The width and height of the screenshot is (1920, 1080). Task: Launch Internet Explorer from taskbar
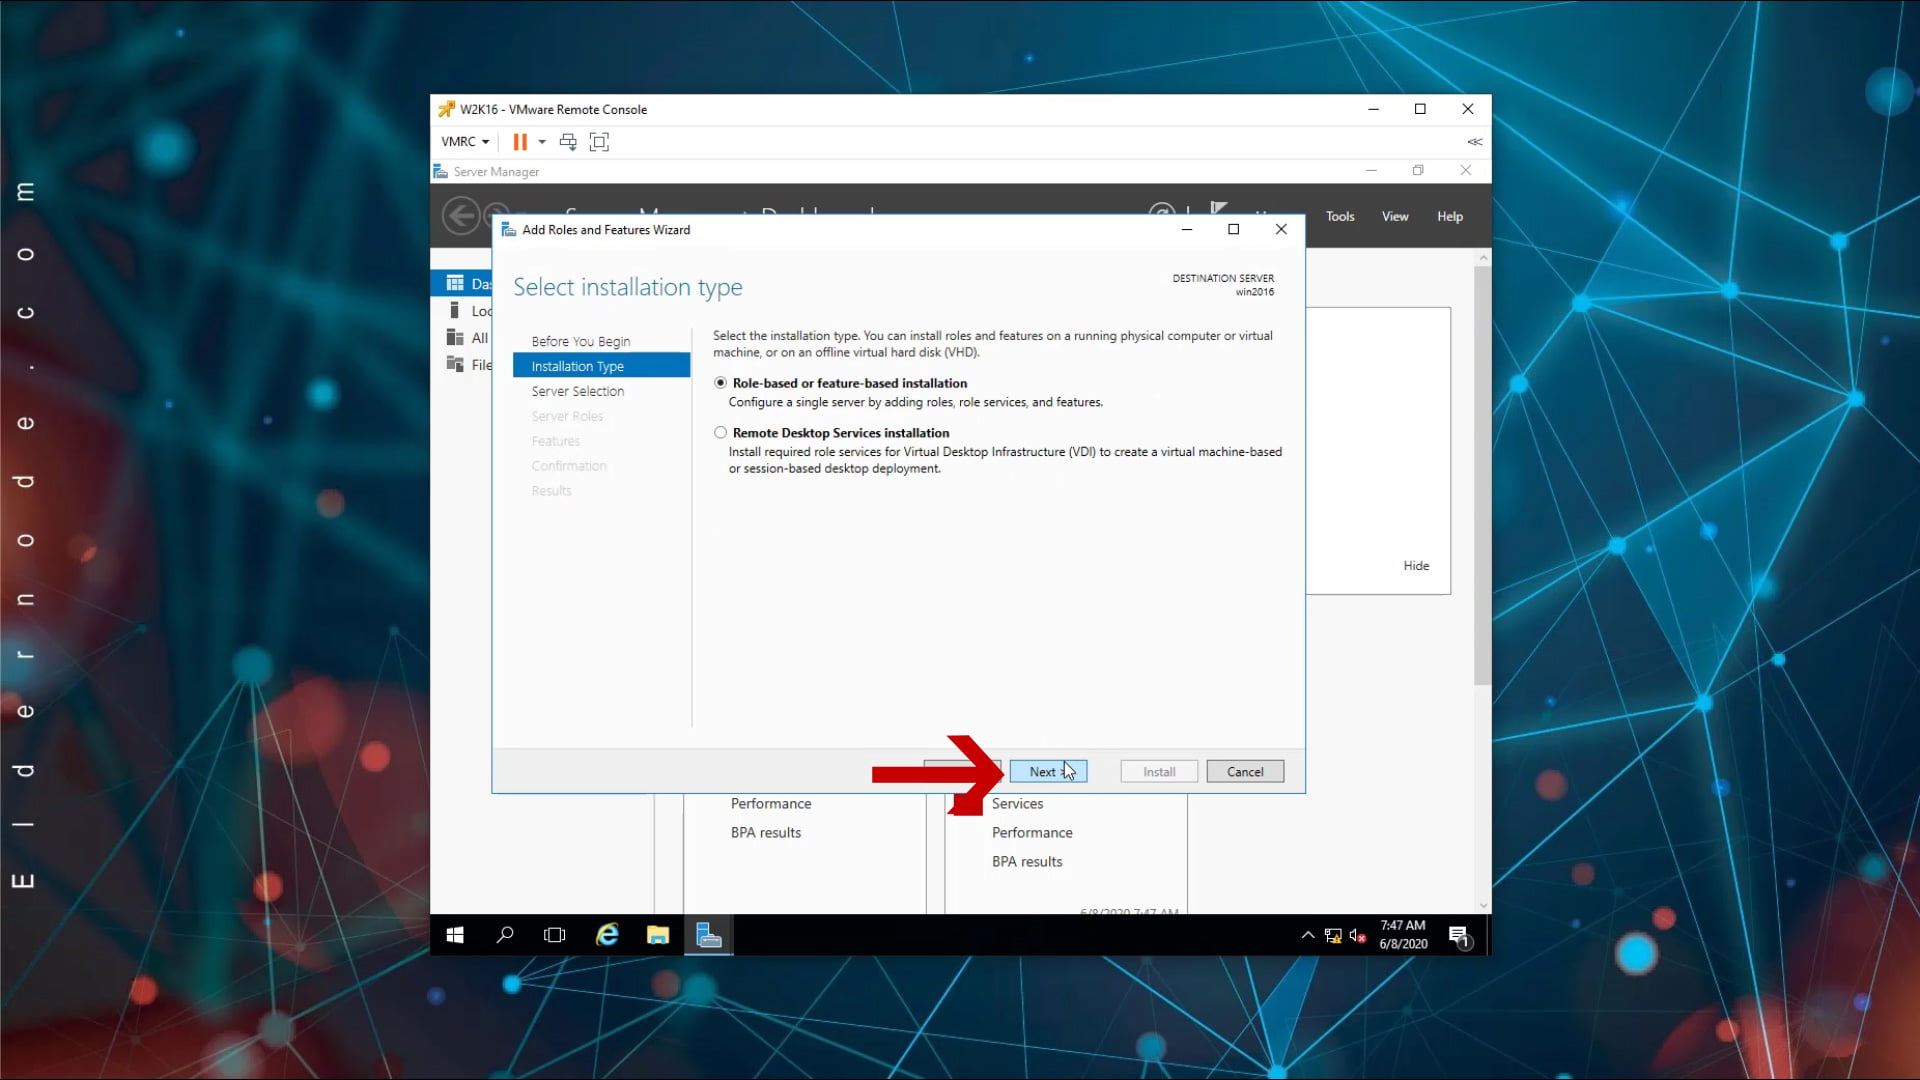point(607,935)
